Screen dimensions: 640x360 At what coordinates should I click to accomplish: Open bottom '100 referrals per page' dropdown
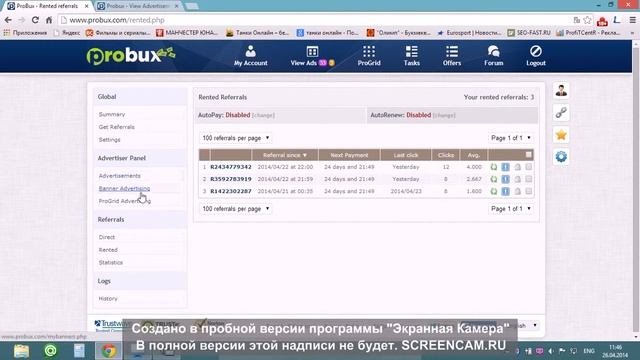(x=236, y=209)
